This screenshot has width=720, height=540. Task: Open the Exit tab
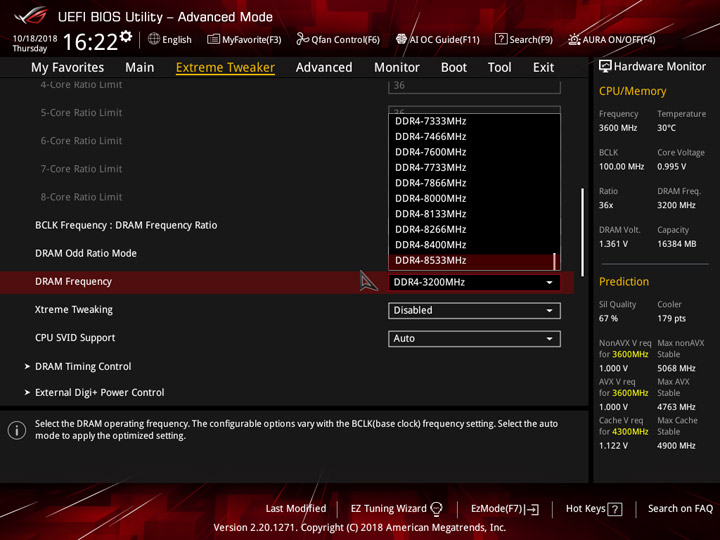coord(543,67)
